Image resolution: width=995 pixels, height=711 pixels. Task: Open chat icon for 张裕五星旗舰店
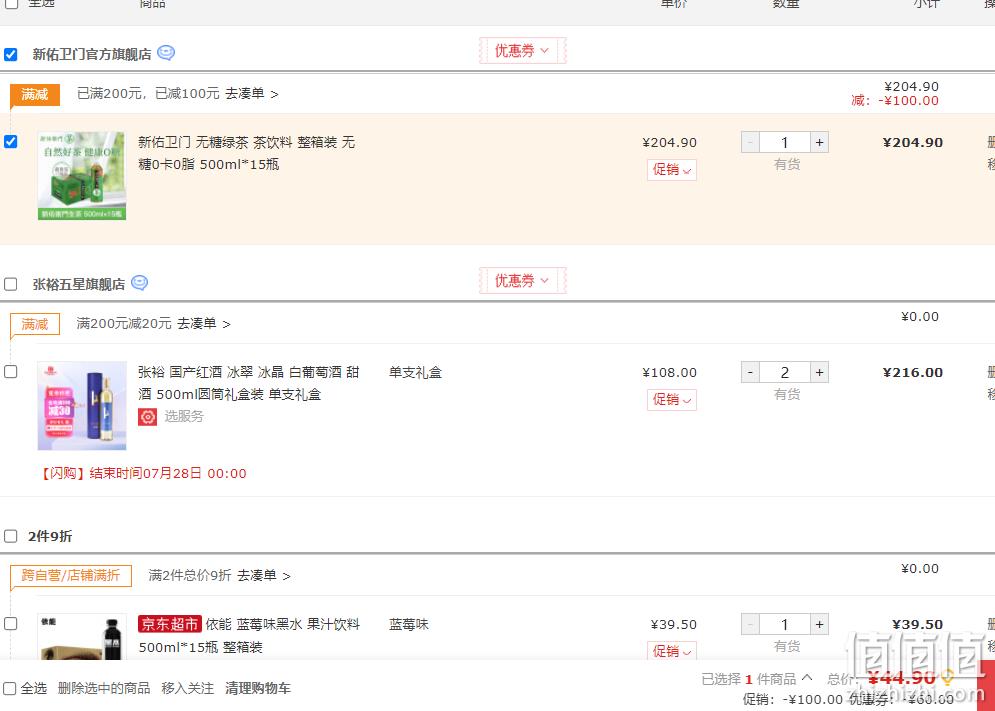point(140,282)
